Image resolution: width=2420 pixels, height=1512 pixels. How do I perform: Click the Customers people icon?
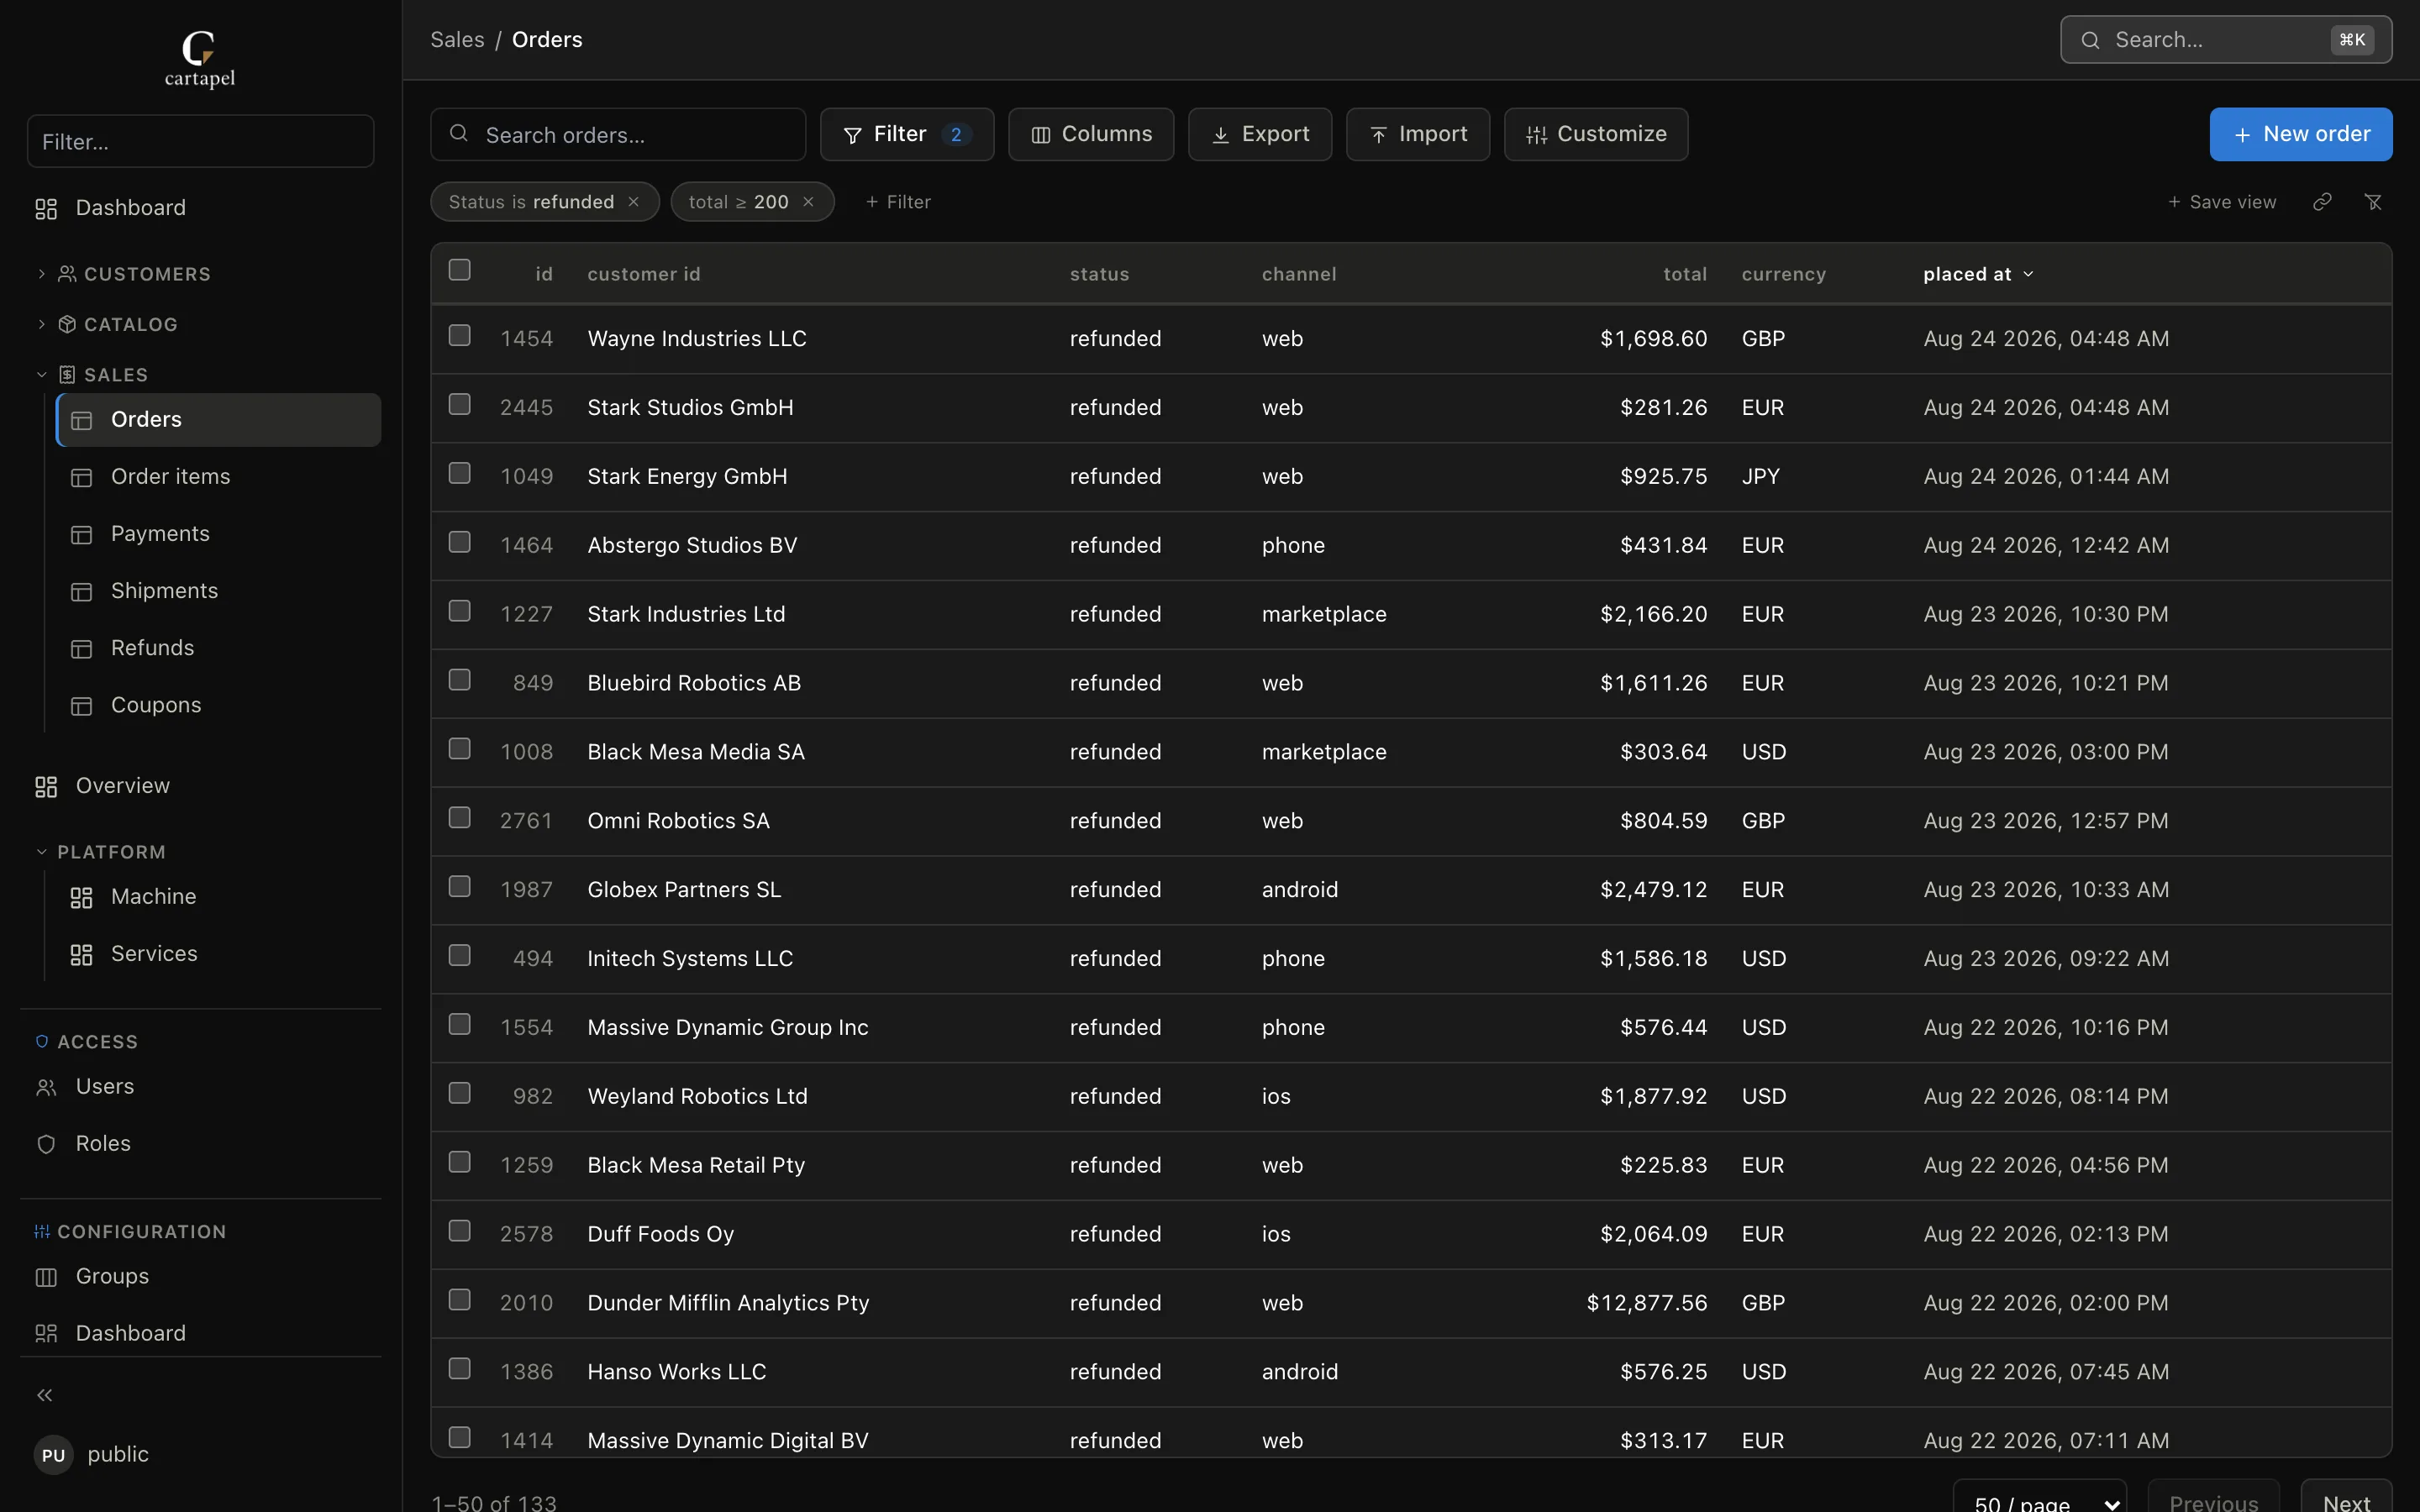pyautogui.click(x=67, y=274)
